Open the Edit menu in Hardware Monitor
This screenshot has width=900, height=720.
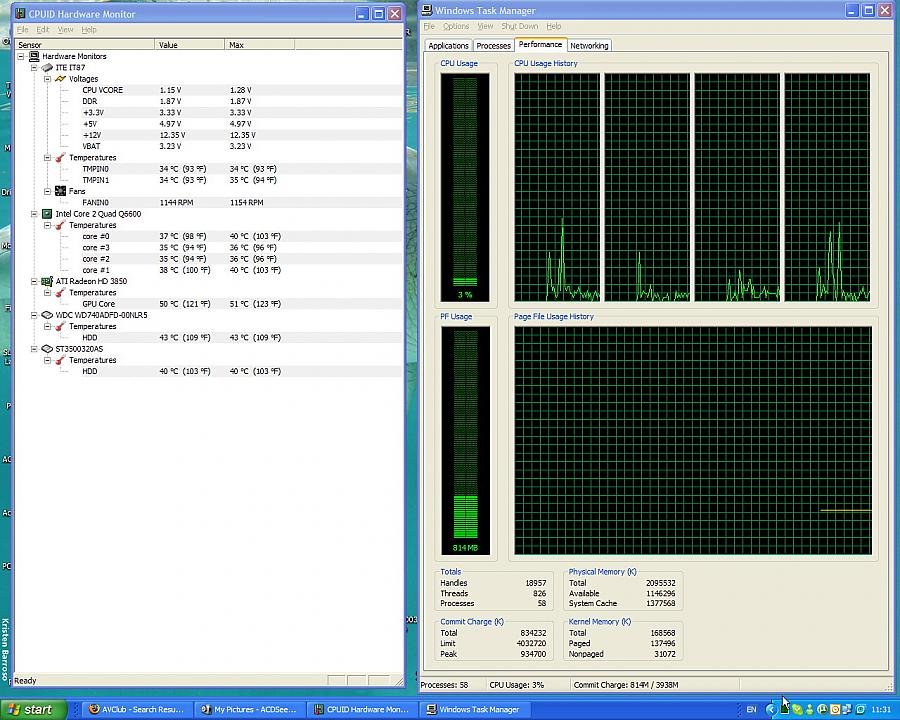coord(43,29)
